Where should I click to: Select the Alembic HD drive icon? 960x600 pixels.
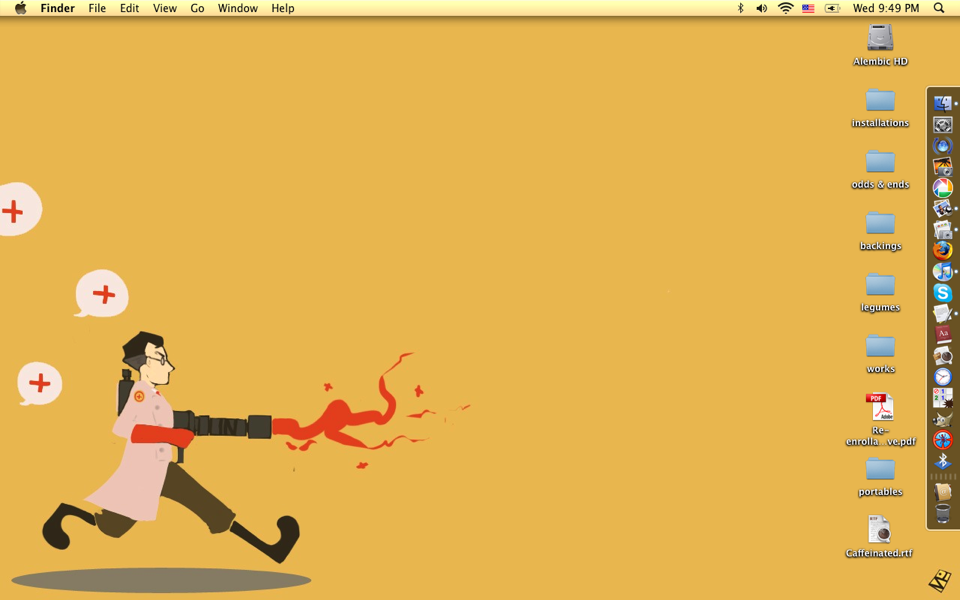tap(880, 38)
